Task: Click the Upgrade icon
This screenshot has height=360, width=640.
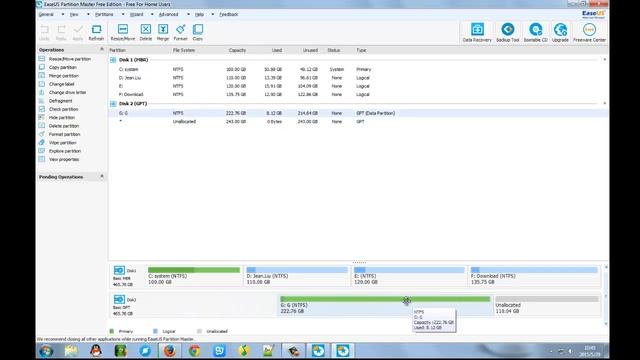Action: [560, 33]
